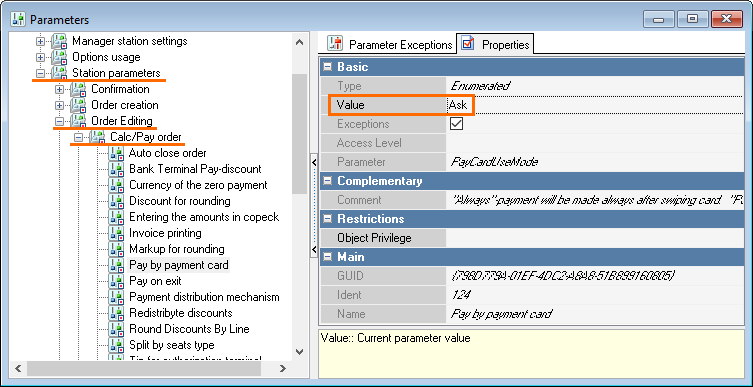
Task: Select the Payment distribution mechanism item
Action: [204, 297]
